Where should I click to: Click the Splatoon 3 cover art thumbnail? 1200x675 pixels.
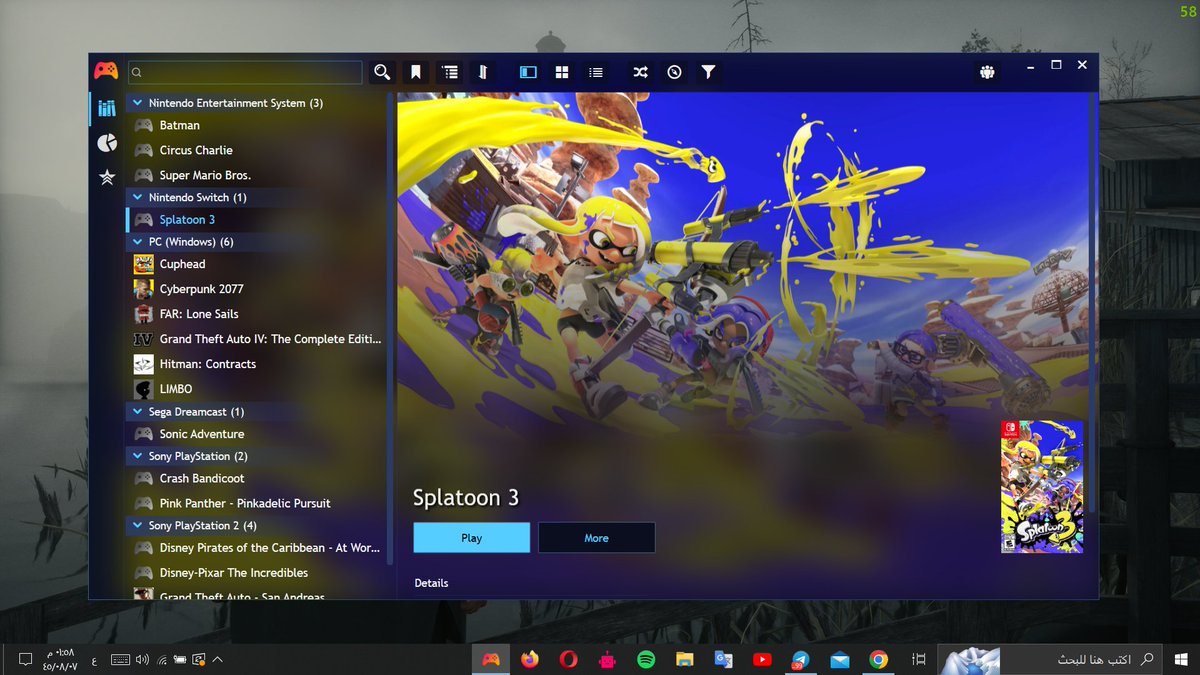(x=1042, y=486)
